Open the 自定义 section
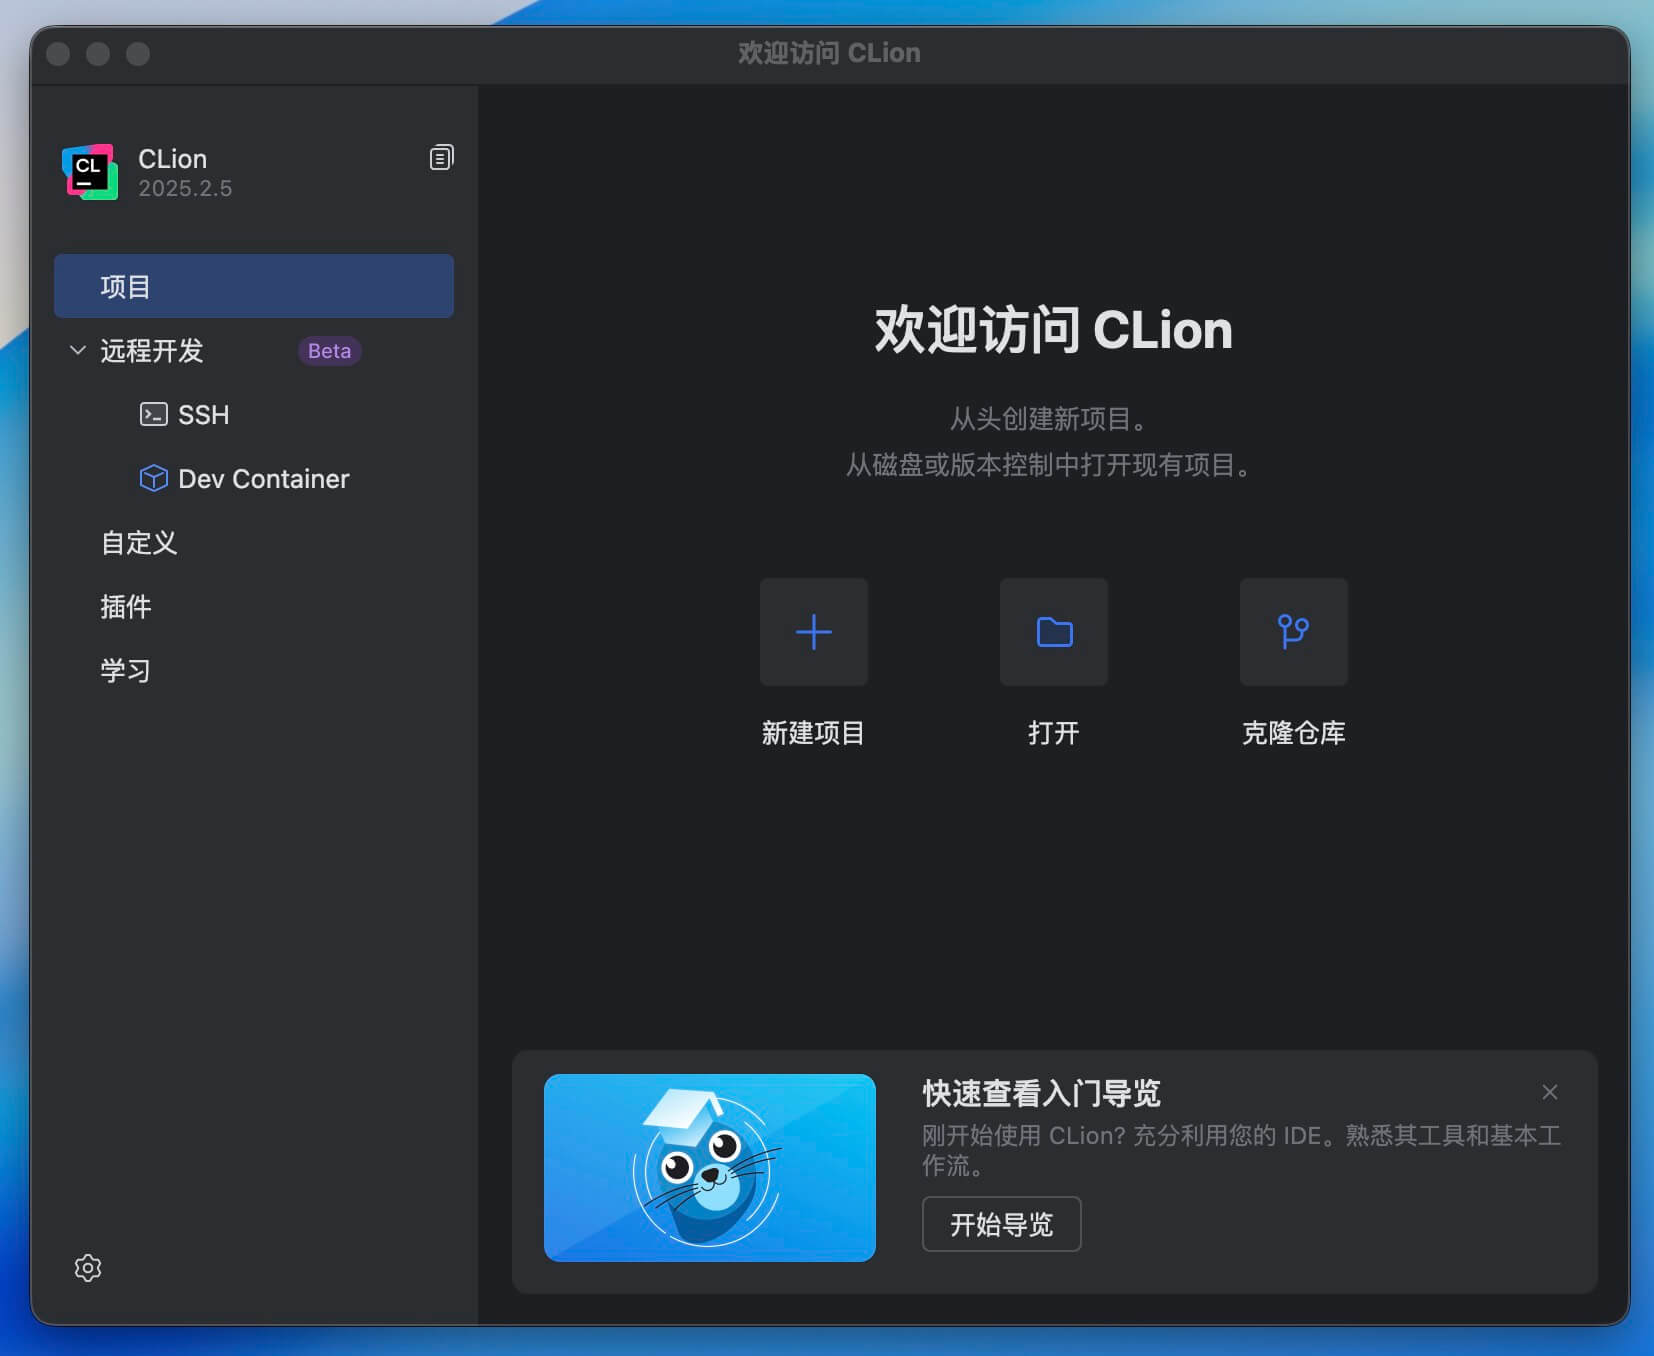This screenshot has width=1654, height=1356. point(139,542)
